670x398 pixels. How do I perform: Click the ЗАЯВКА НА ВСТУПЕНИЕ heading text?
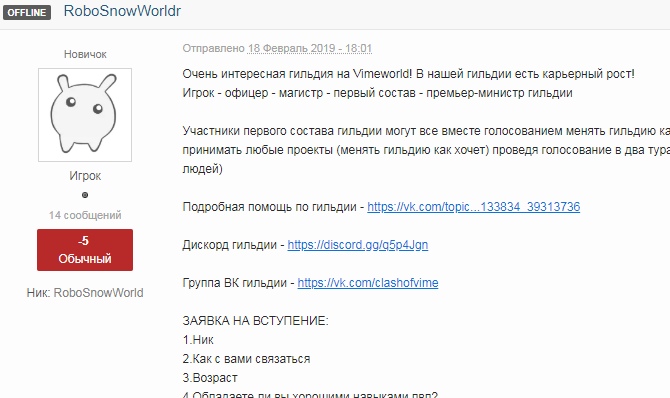pos(256,321)
